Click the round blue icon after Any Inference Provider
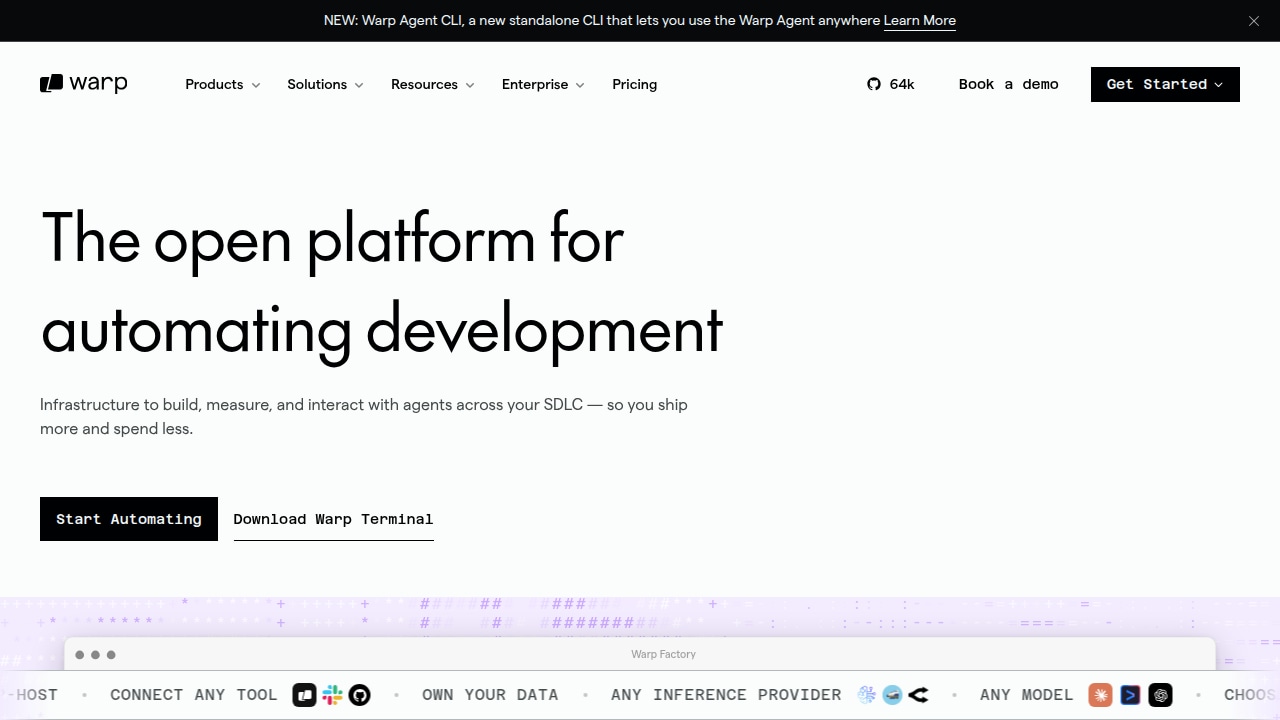1280x720 pixels. click(893, 695)
